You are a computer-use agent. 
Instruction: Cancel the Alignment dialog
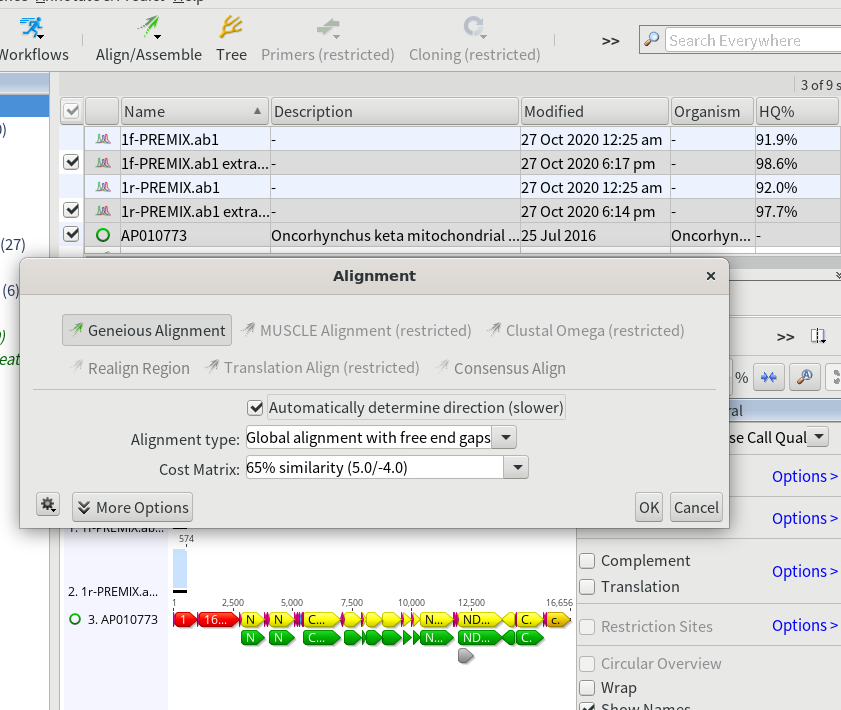(696, 507)
